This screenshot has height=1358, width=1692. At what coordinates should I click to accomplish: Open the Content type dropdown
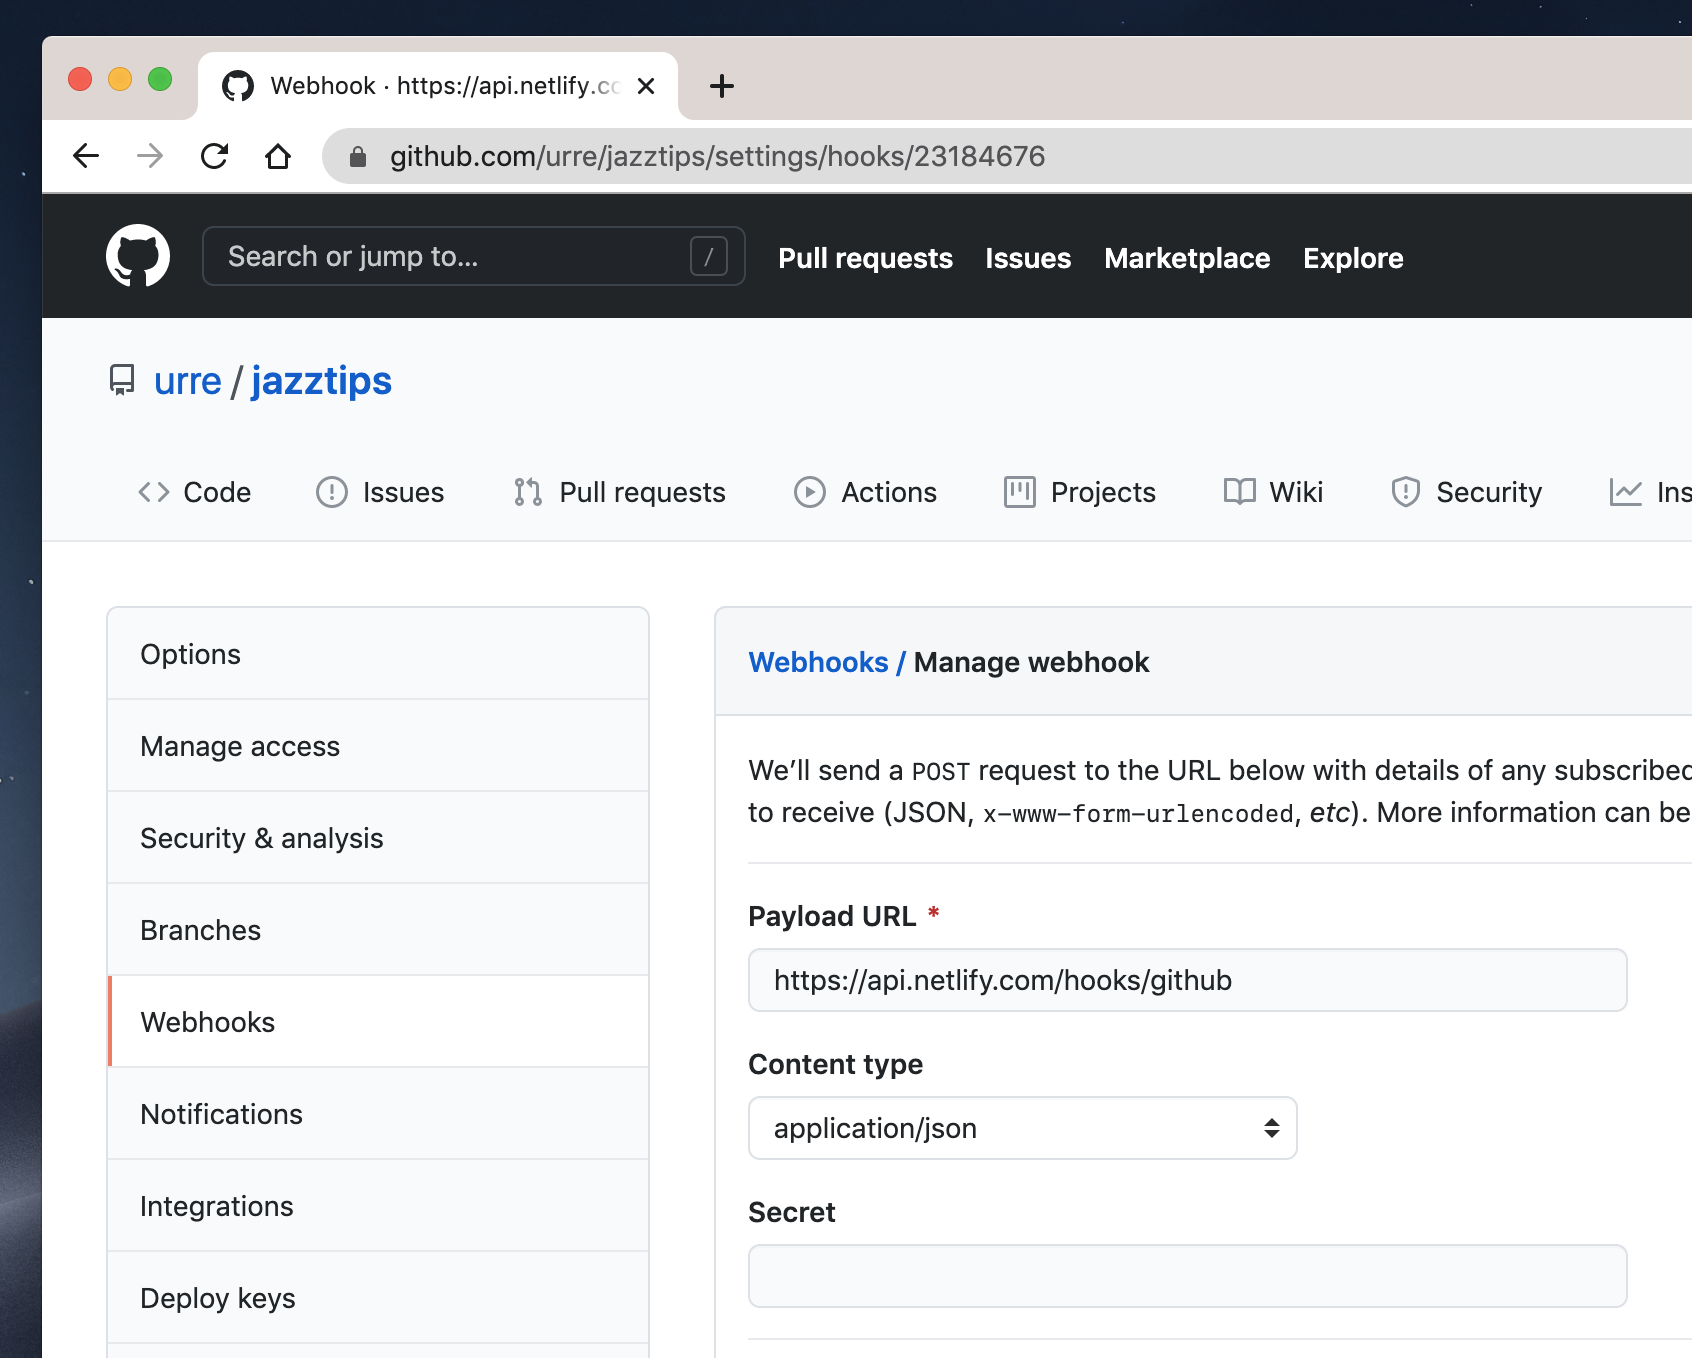(x=1022, y=1128)
